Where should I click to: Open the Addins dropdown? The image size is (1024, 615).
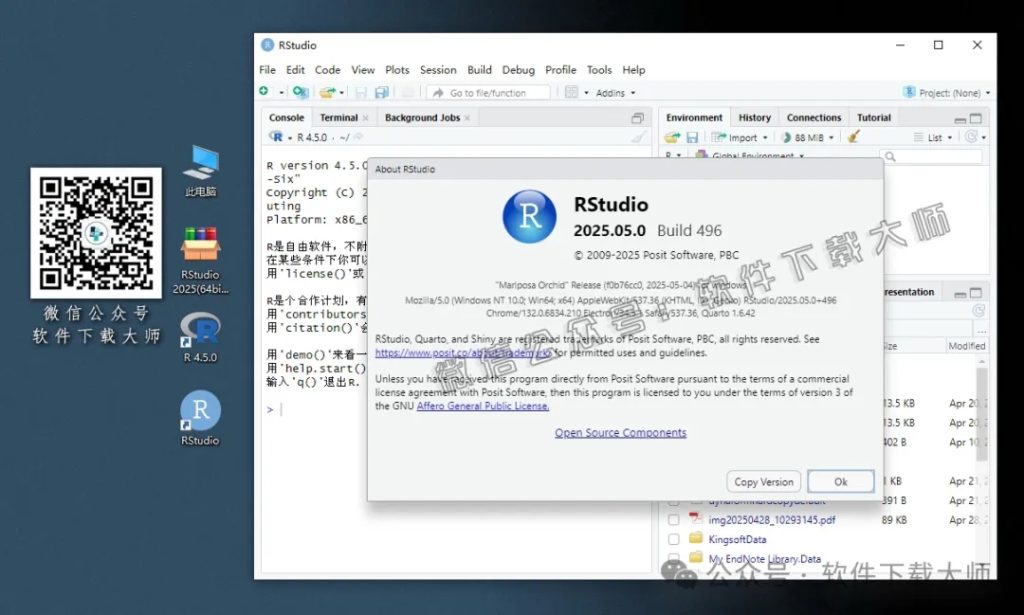(x=613, y=92)
